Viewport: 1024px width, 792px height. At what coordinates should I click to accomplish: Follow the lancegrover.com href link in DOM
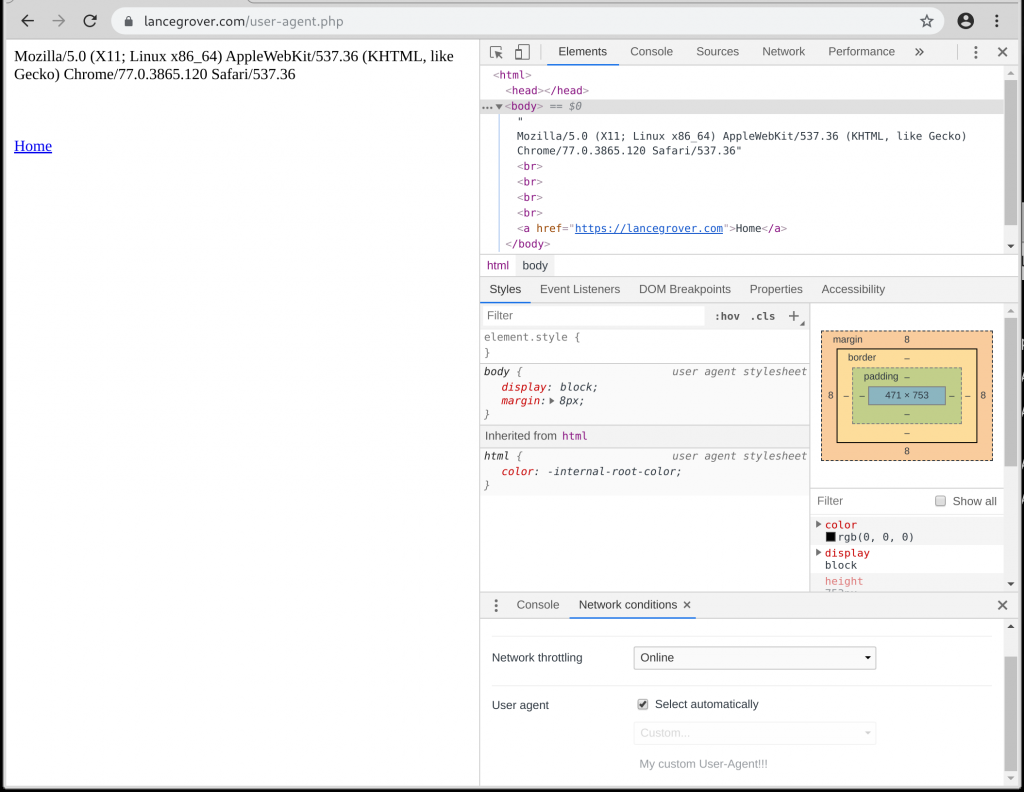[648, 229]
